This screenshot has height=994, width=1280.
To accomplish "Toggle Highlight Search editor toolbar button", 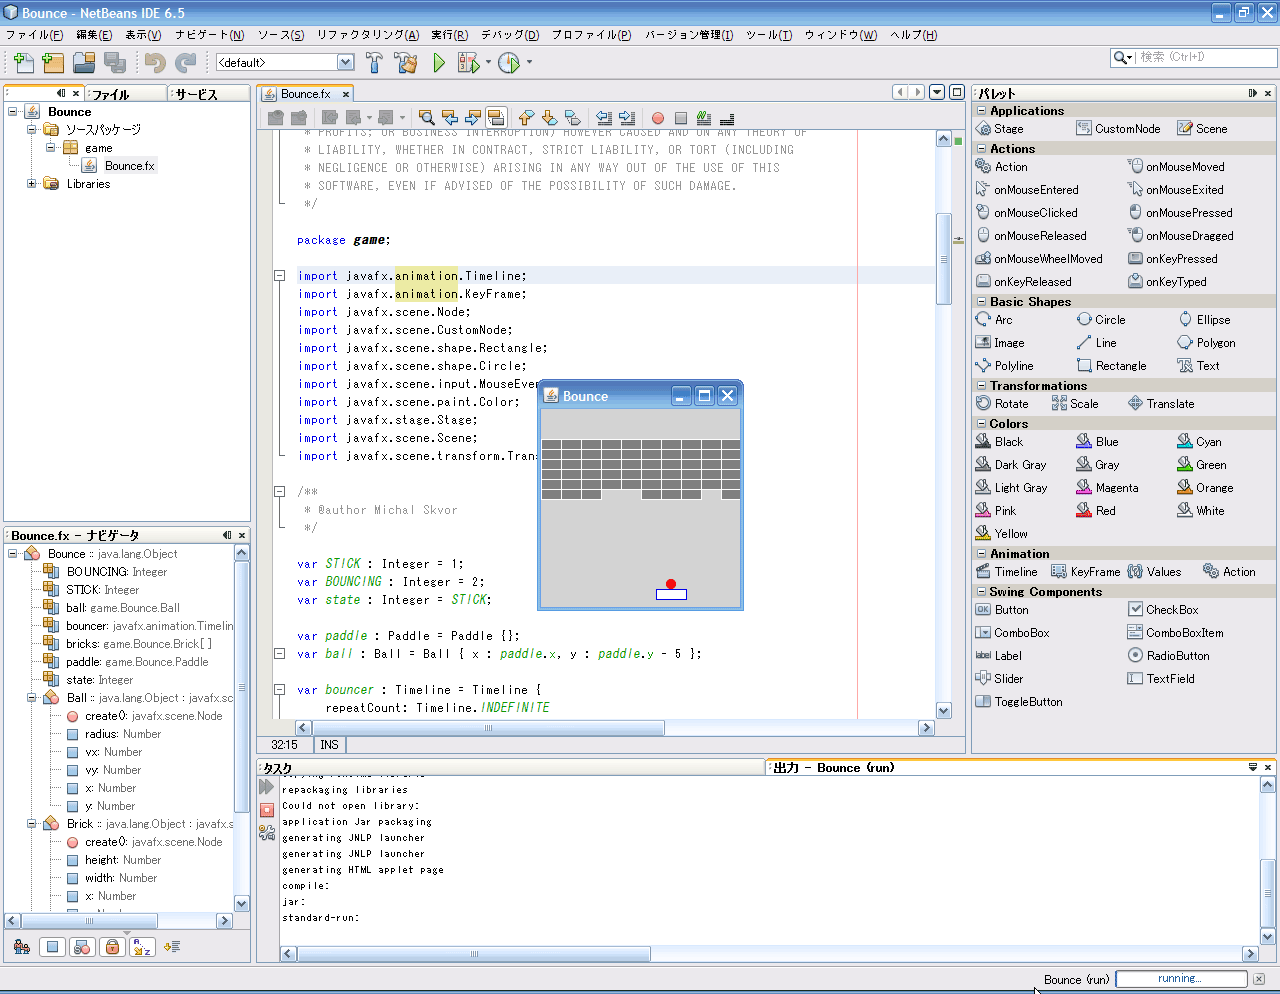I will (x=496, y=117).
